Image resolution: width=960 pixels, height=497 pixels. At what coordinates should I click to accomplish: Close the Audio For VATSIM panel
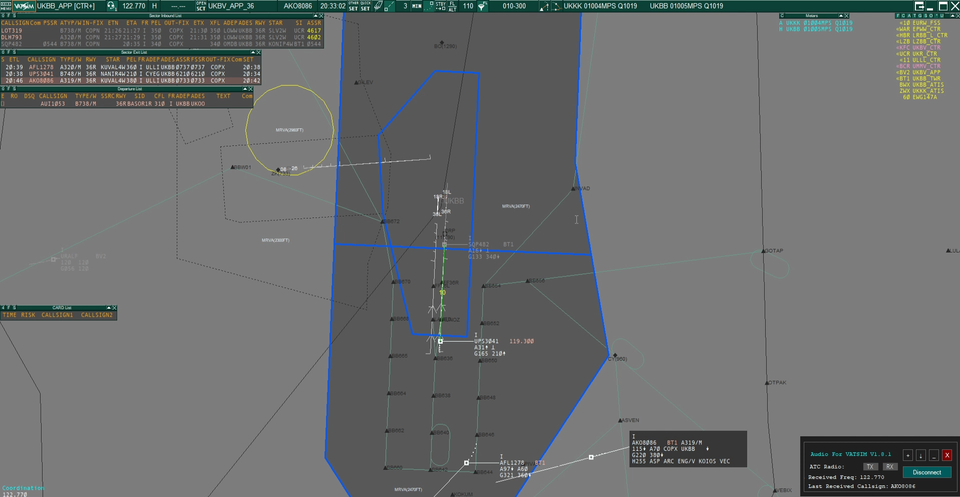946,455
